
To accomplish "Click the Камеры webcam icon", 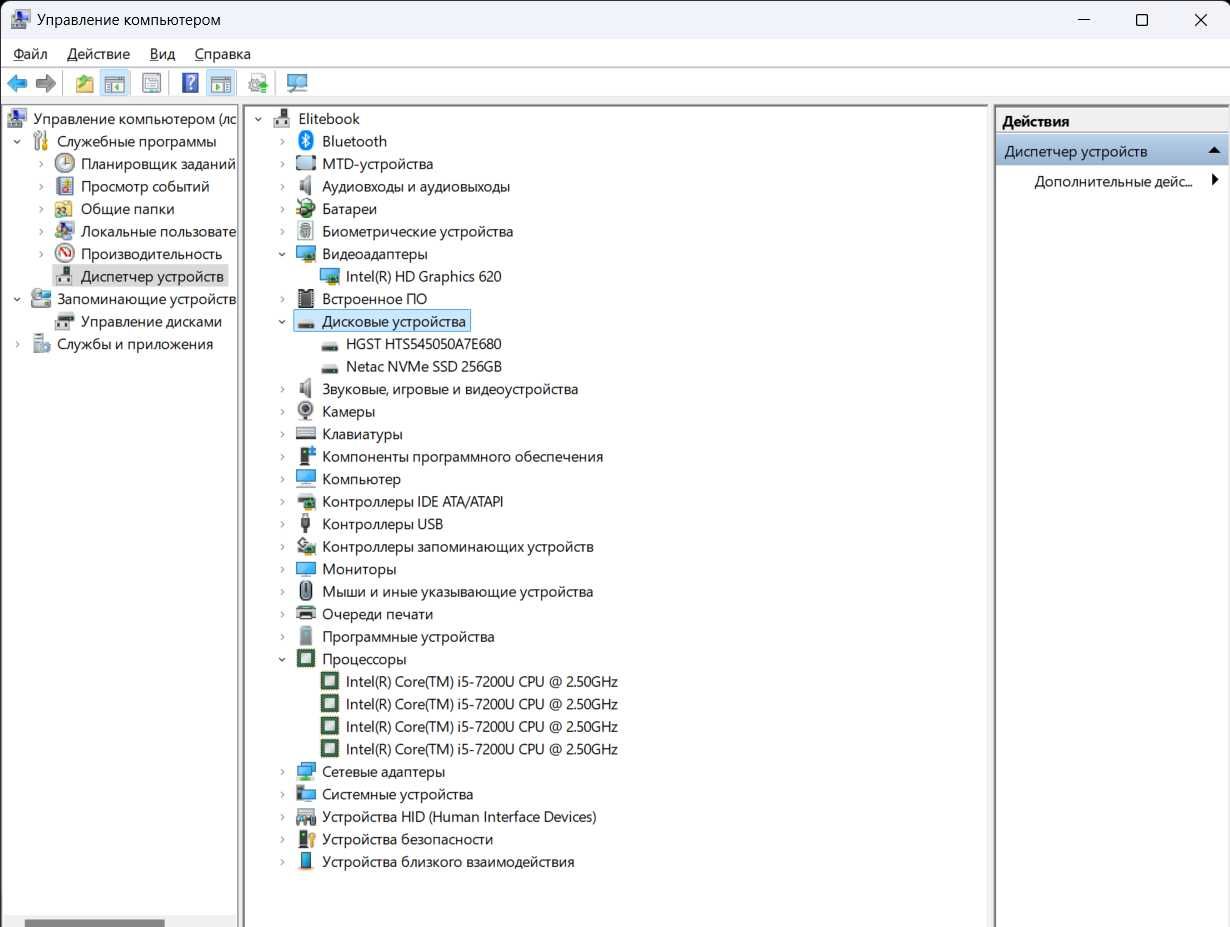I will pos(306,411).
